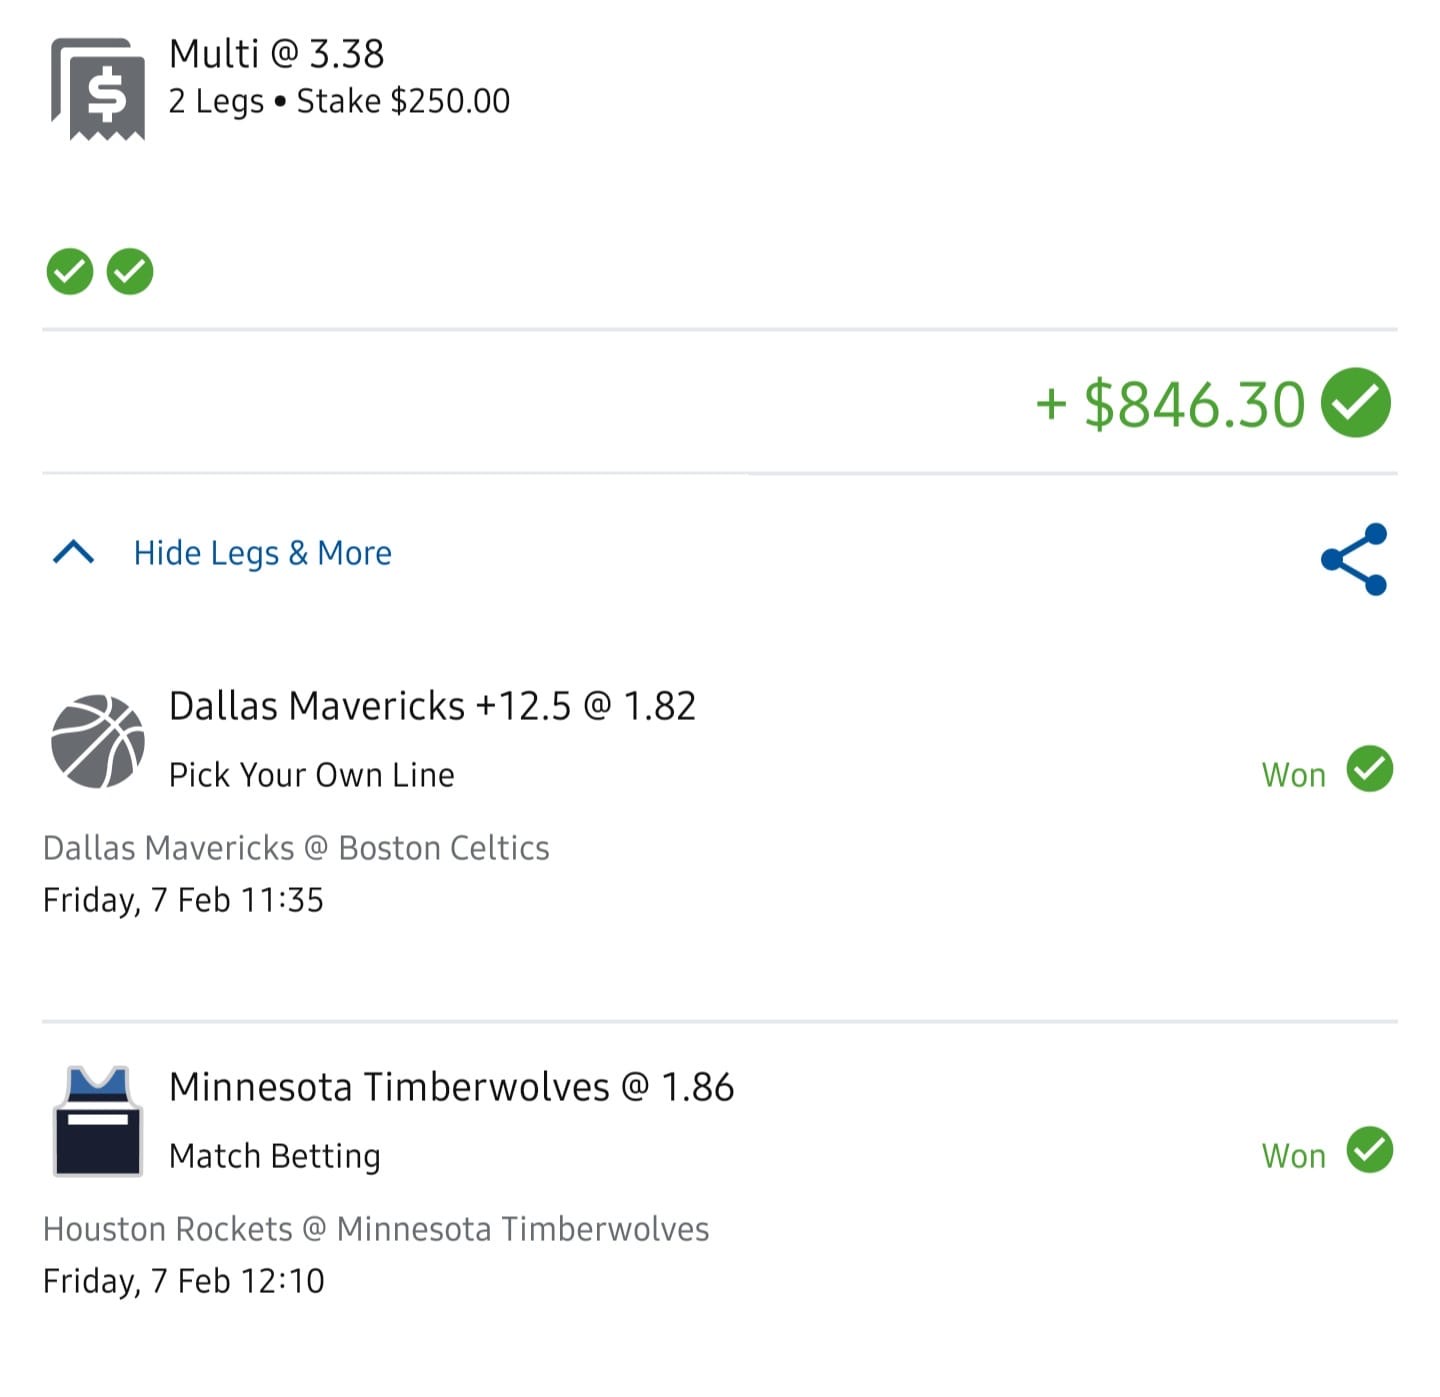Tap the large green checkmark beside $846.30
The width and height of the screenshot is (1440, 1397).
[1356, 403]
